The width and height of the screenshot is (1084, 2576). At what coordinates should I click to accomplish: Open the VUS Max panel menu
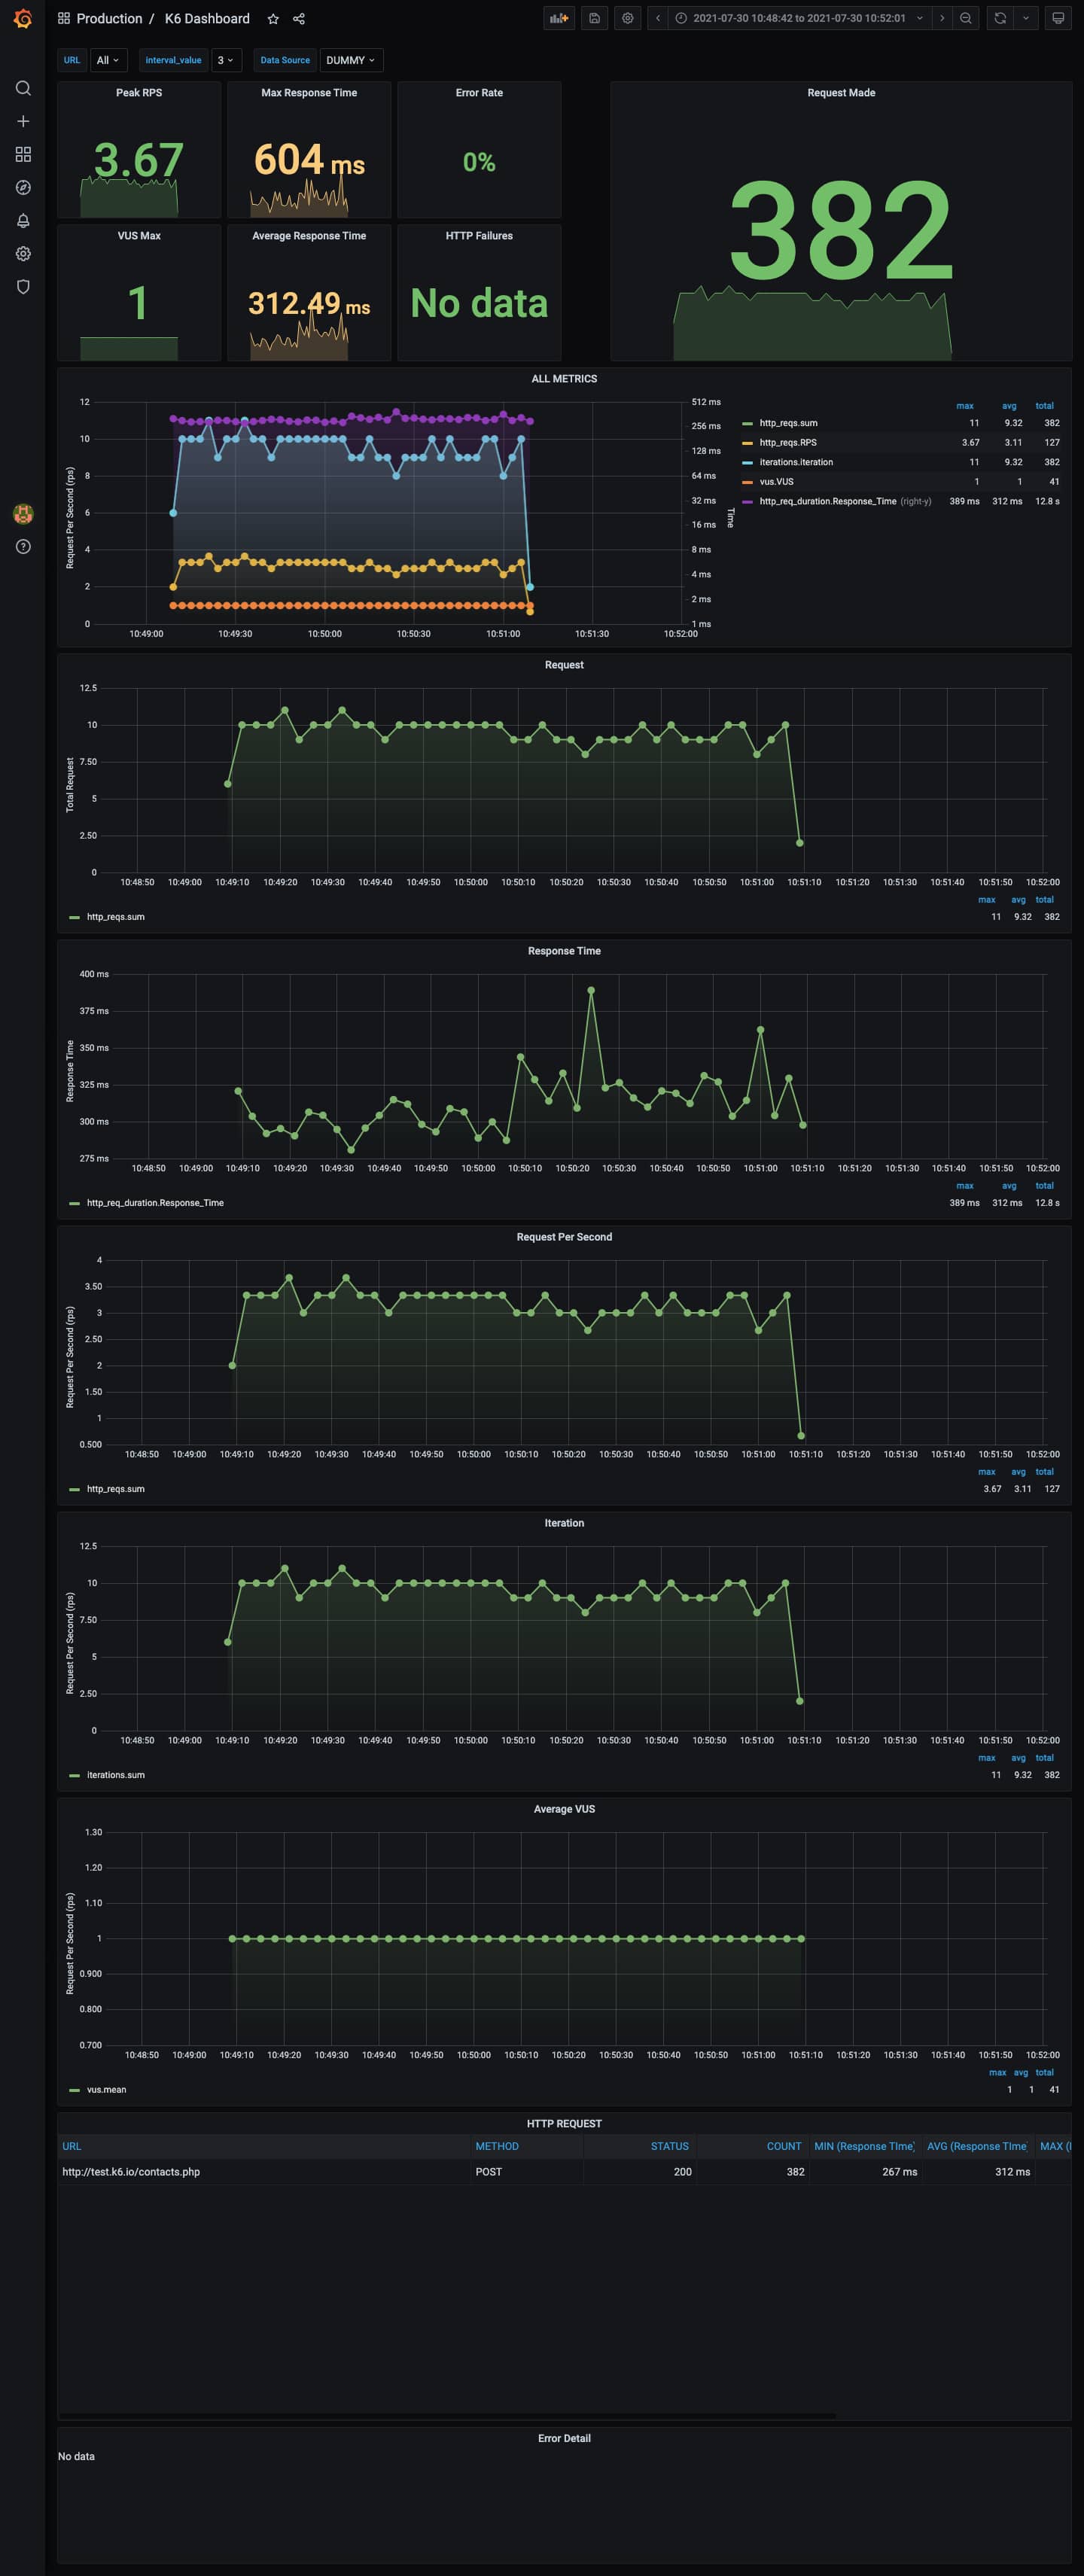[x=139, y=236]
